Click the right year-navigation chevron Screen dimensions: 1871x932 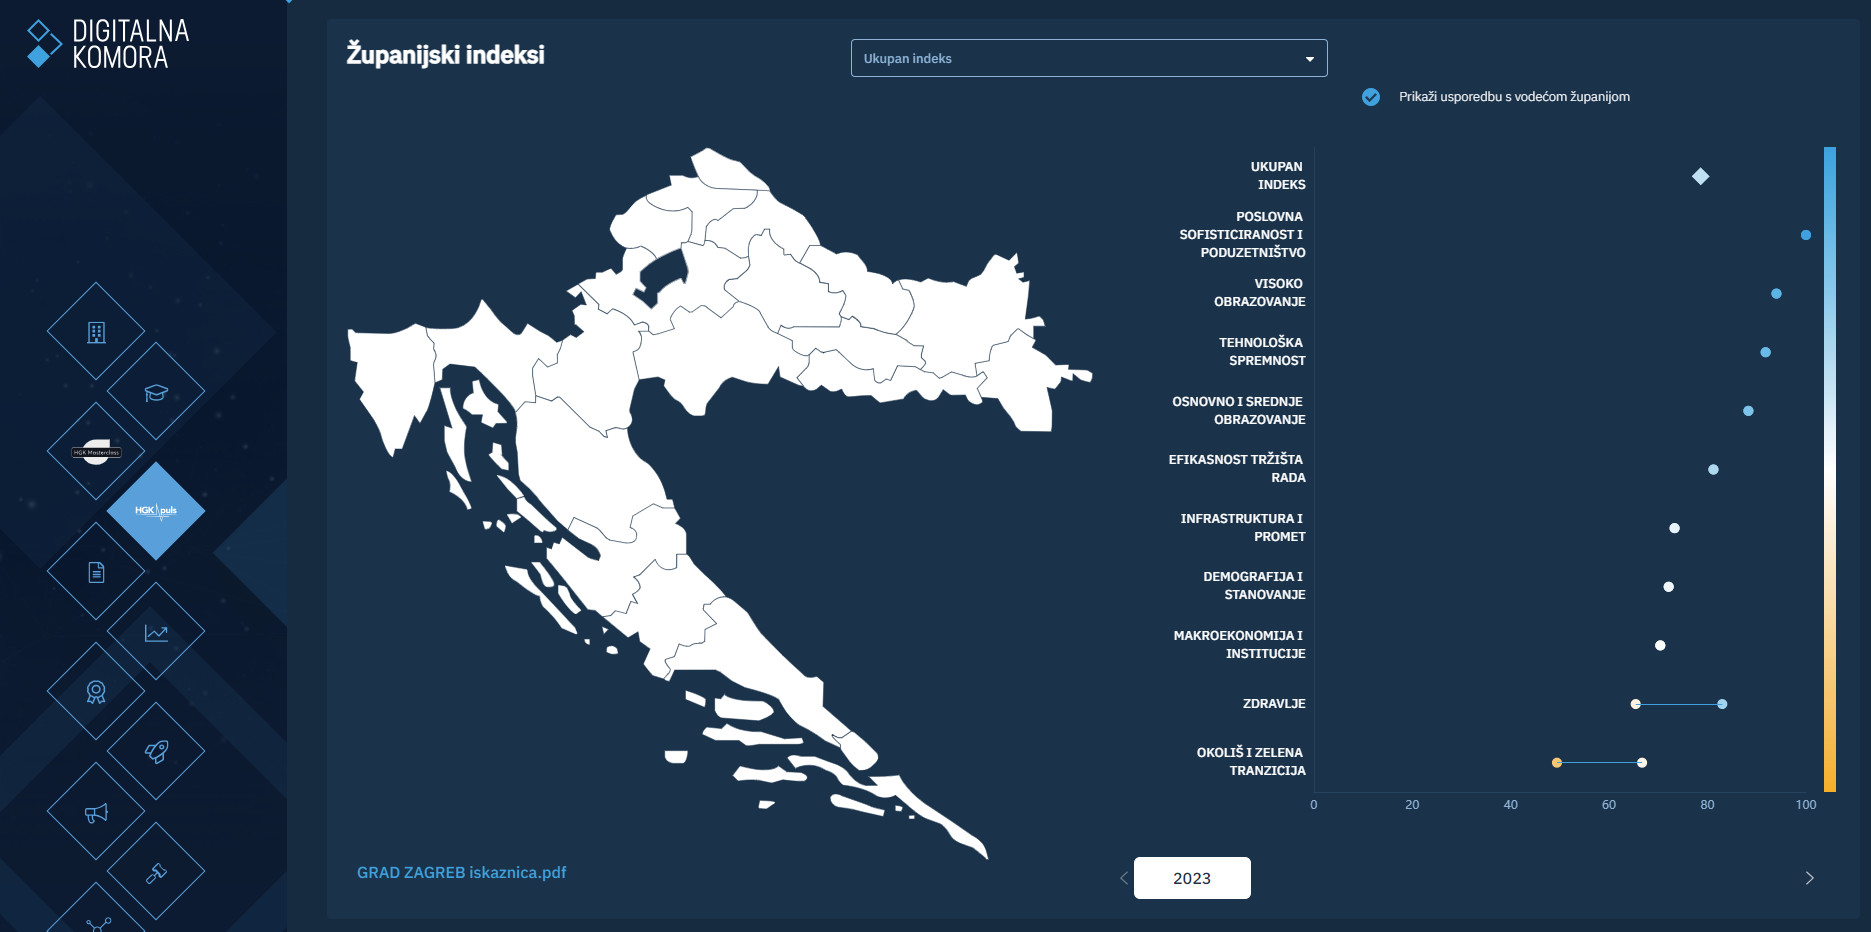coord(1808,878)
